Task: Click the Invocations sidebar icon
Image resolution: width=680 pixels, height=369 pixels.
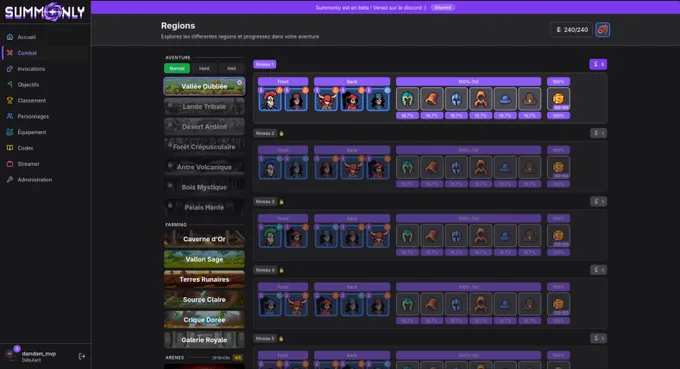Action: tap(10, 69)
